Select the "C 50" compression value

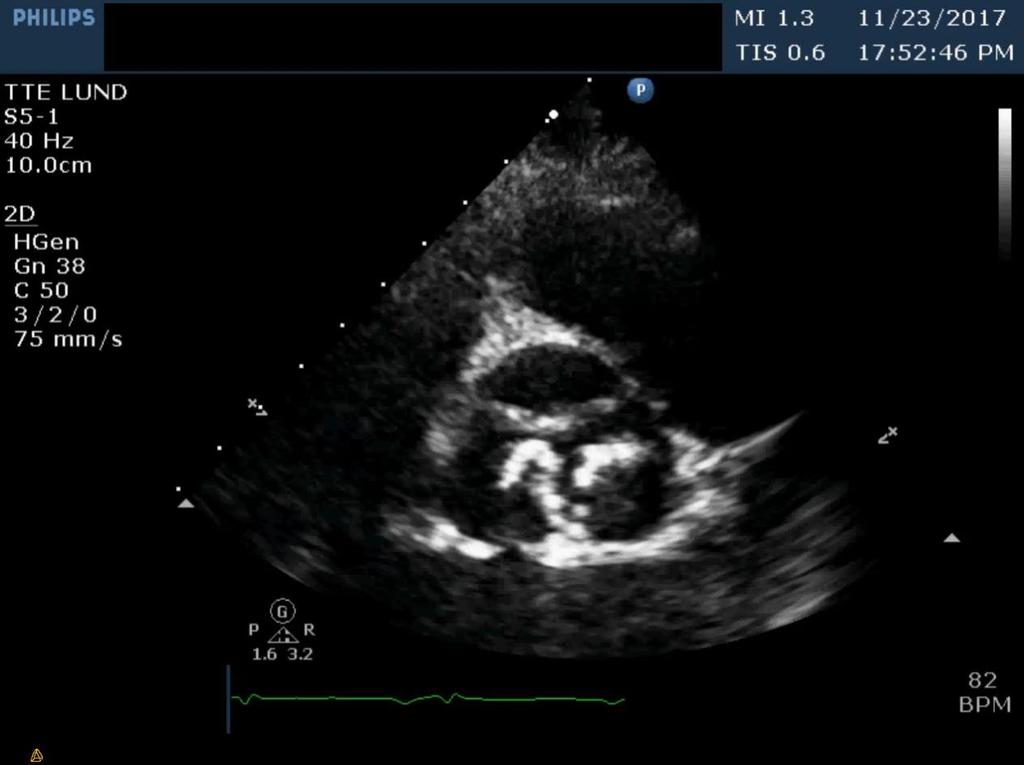[x=41, y=291]
